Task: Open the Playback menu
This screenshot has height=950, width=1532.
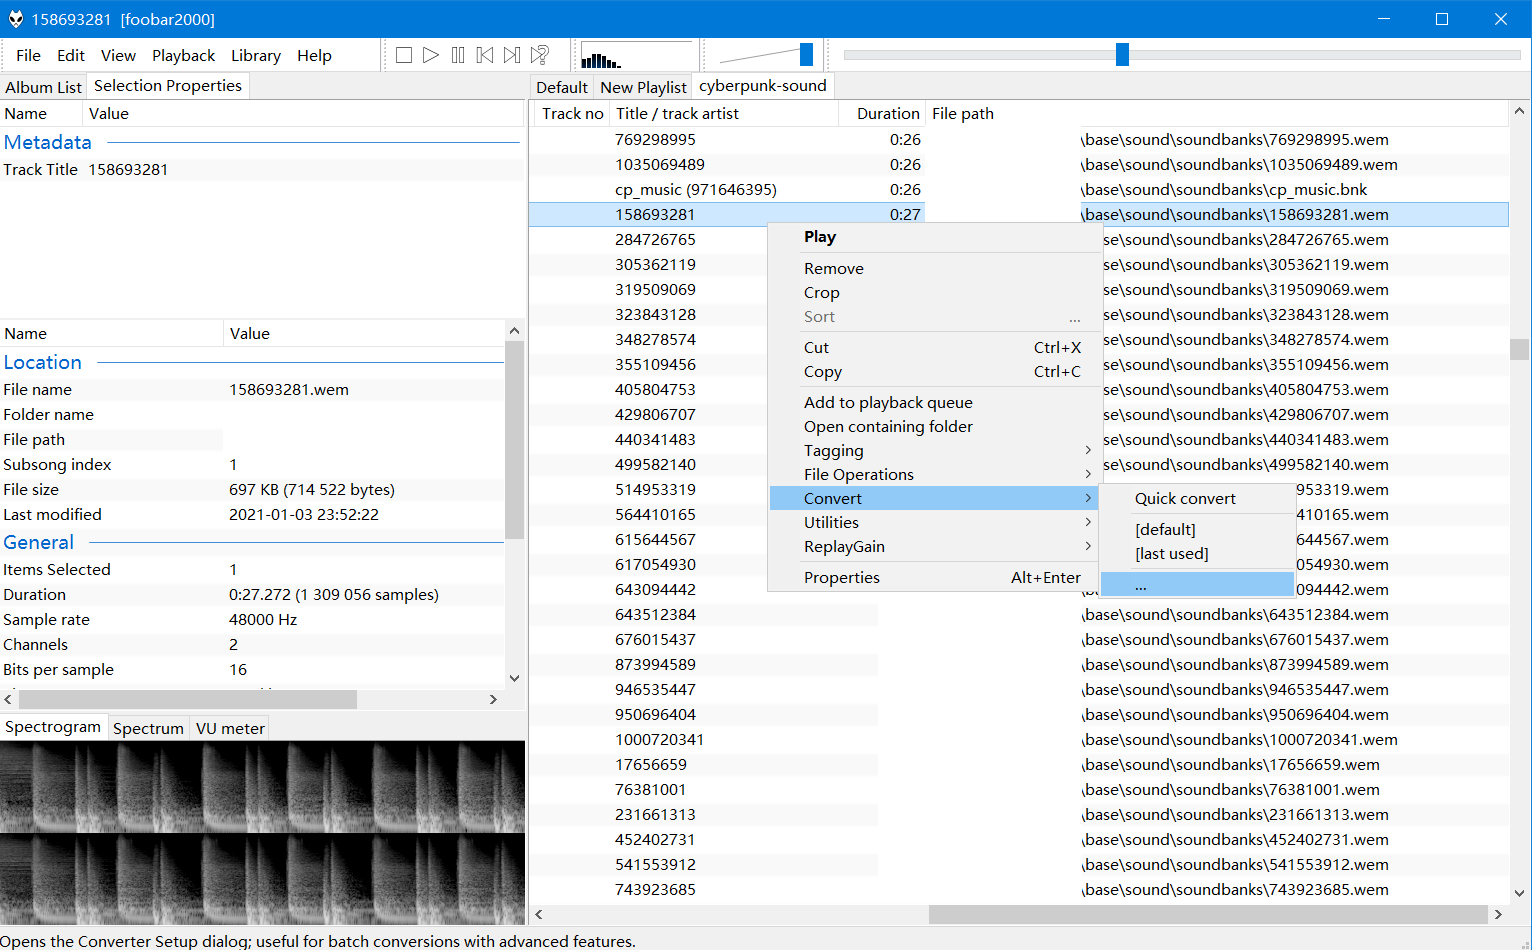Action: pyautogui.click(x=183, y=55)
